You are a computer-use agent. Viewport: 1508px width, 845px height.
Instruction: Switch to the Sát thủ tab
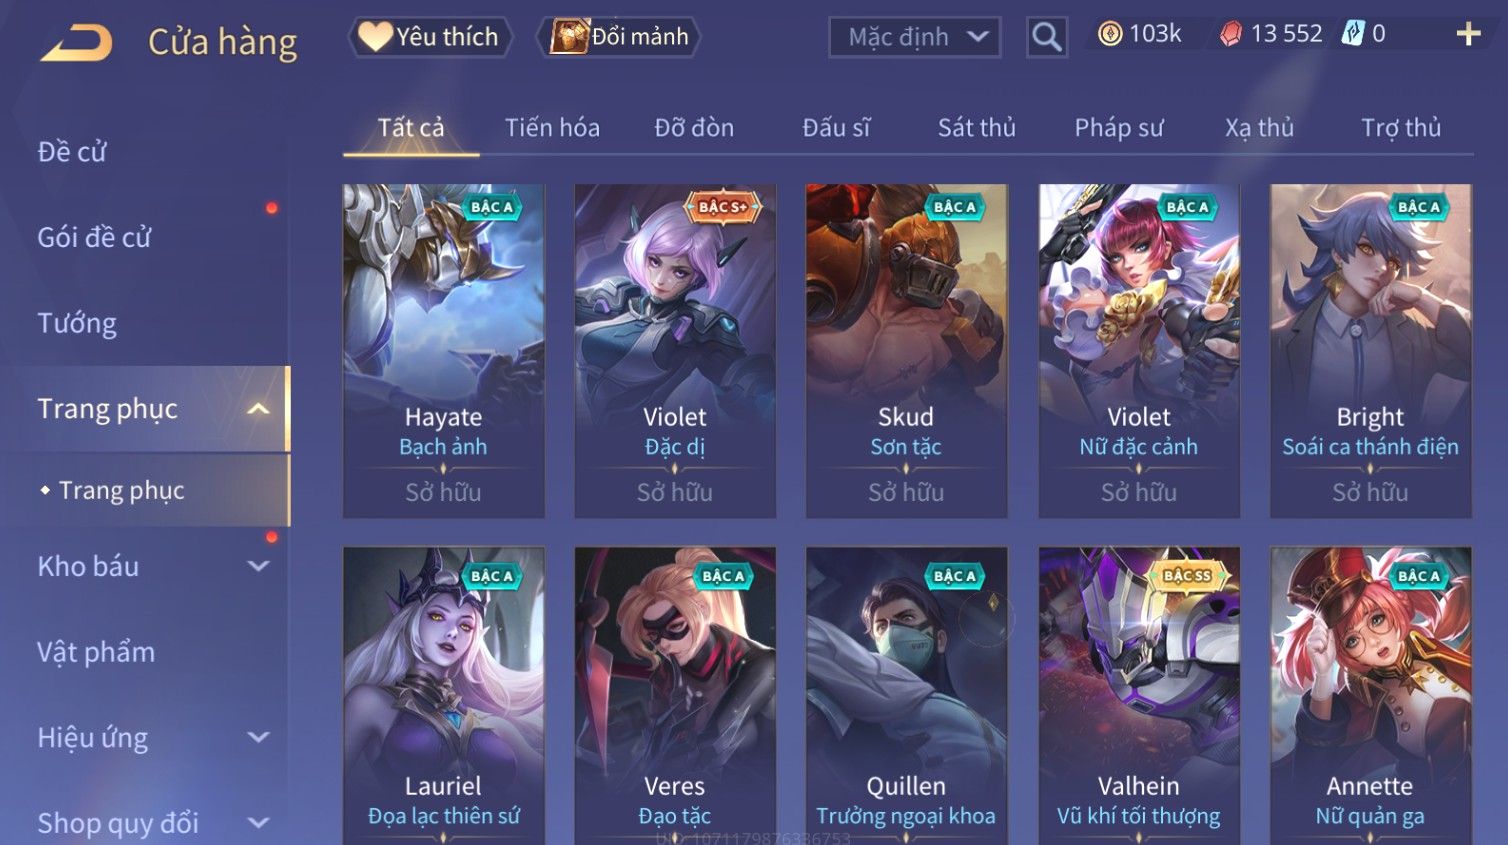coord(976,128)
